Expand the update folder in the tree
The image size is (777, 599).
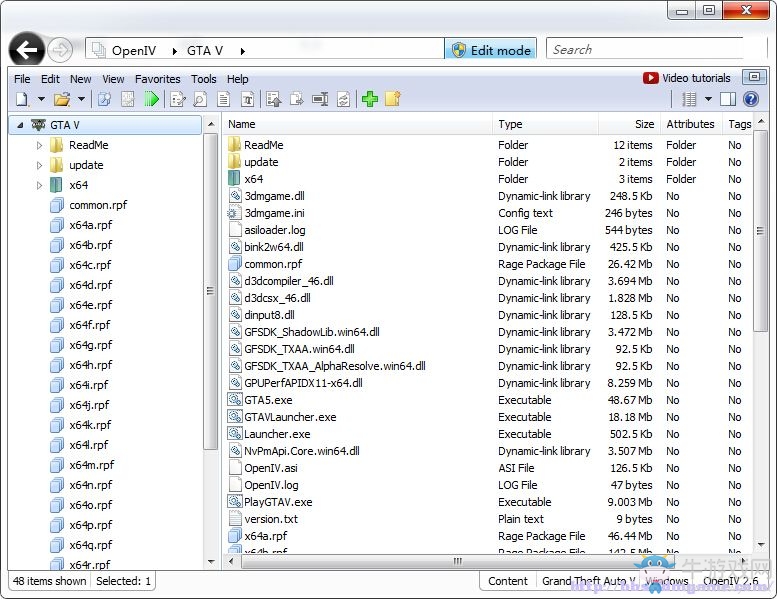[39, 165]
